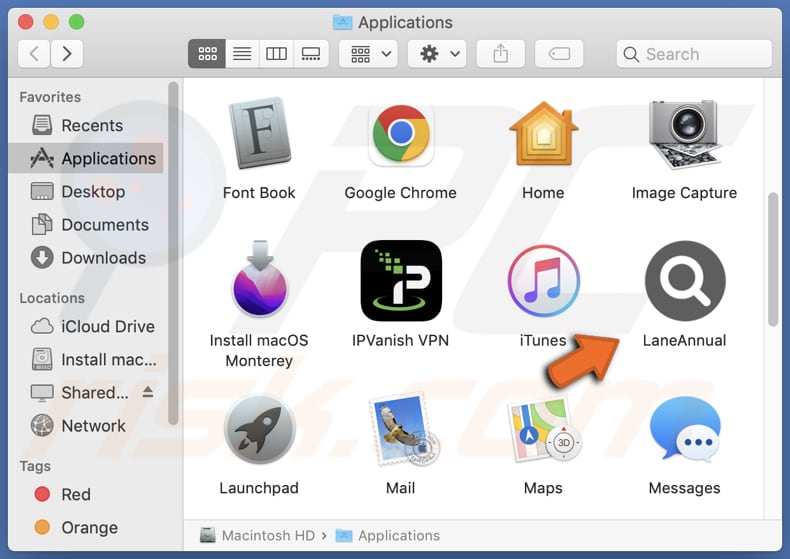Open the Install mac… volume in sidebar
The height and width of the screenshot is (559, 790).
[x=86, y=360]
